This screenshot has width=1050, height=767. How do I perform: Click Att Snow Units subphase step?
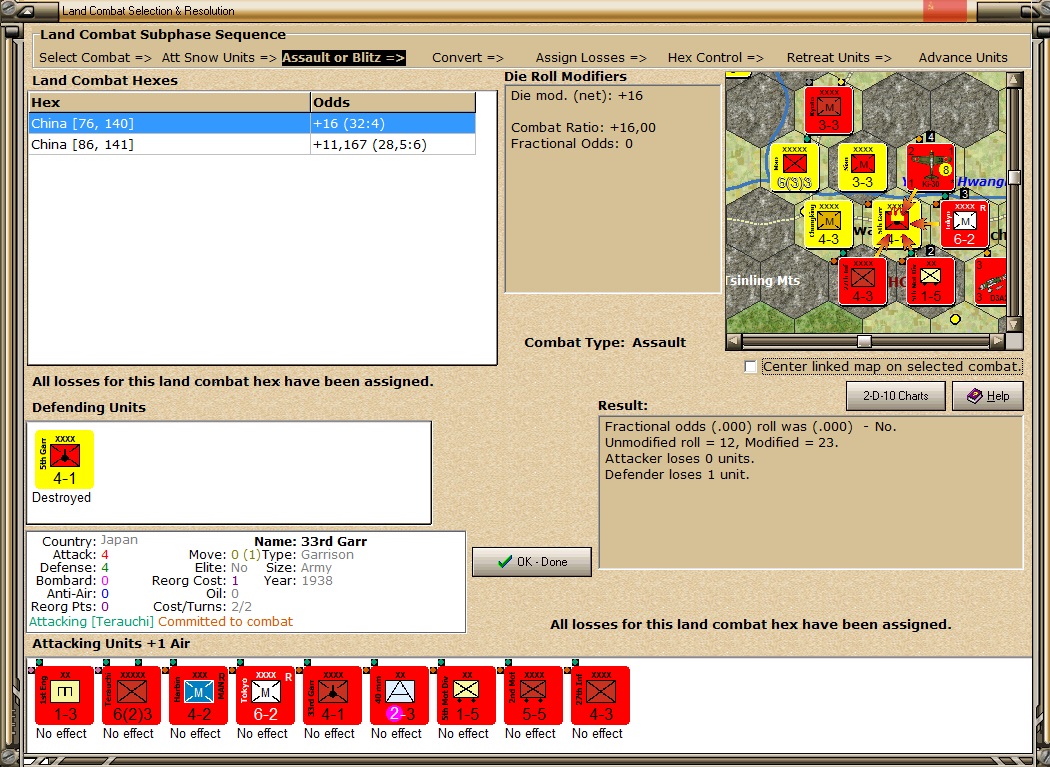click(219, 58)
